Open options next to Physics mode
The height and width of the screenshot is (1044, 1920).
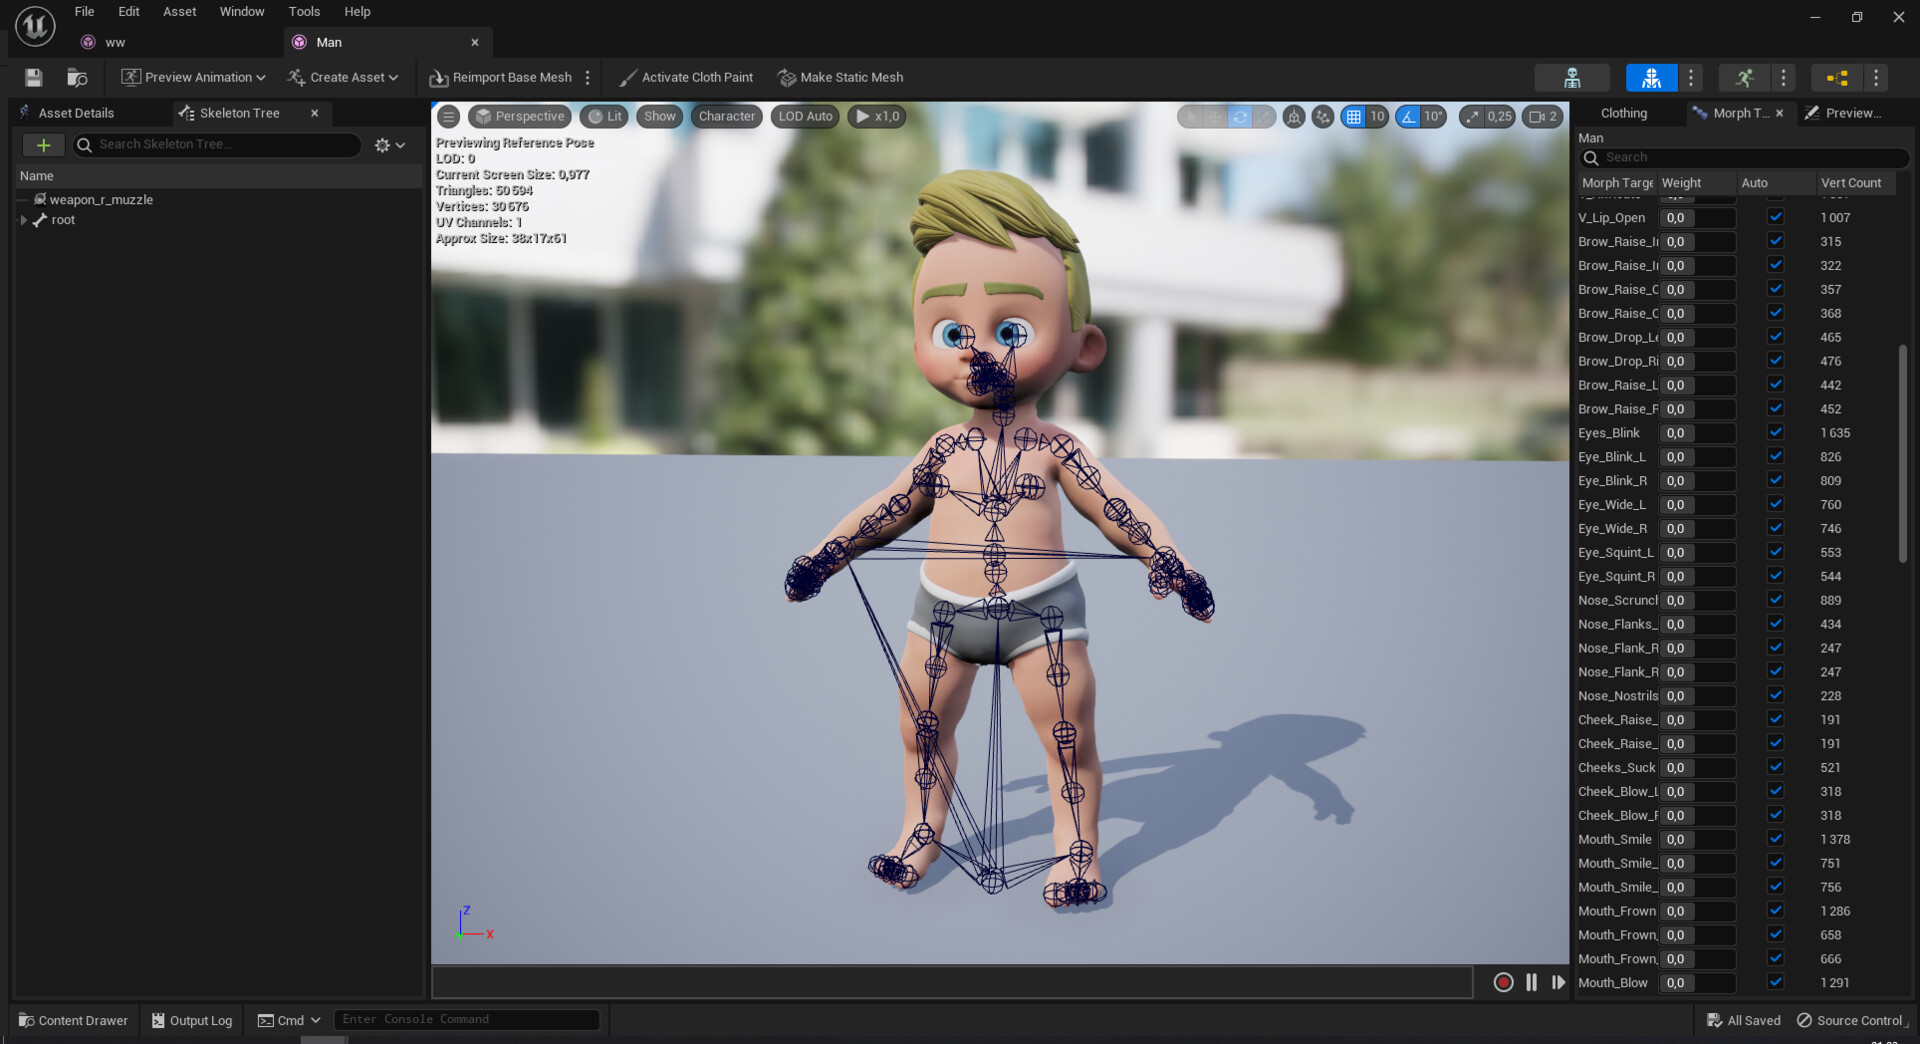(x=1876, y=77)
